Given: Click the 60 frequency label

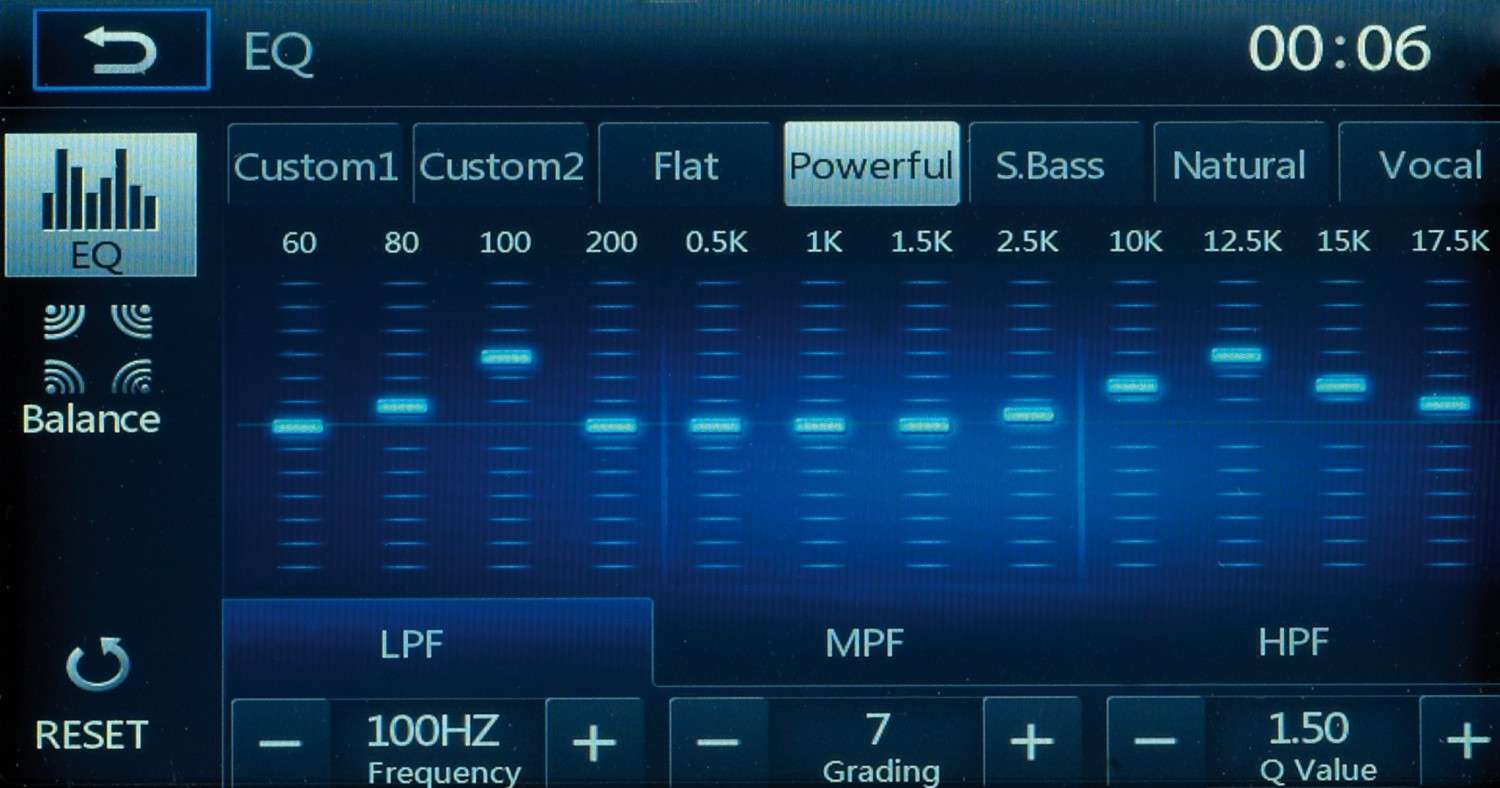Looking at the screenshot, I should coord(299,243).
